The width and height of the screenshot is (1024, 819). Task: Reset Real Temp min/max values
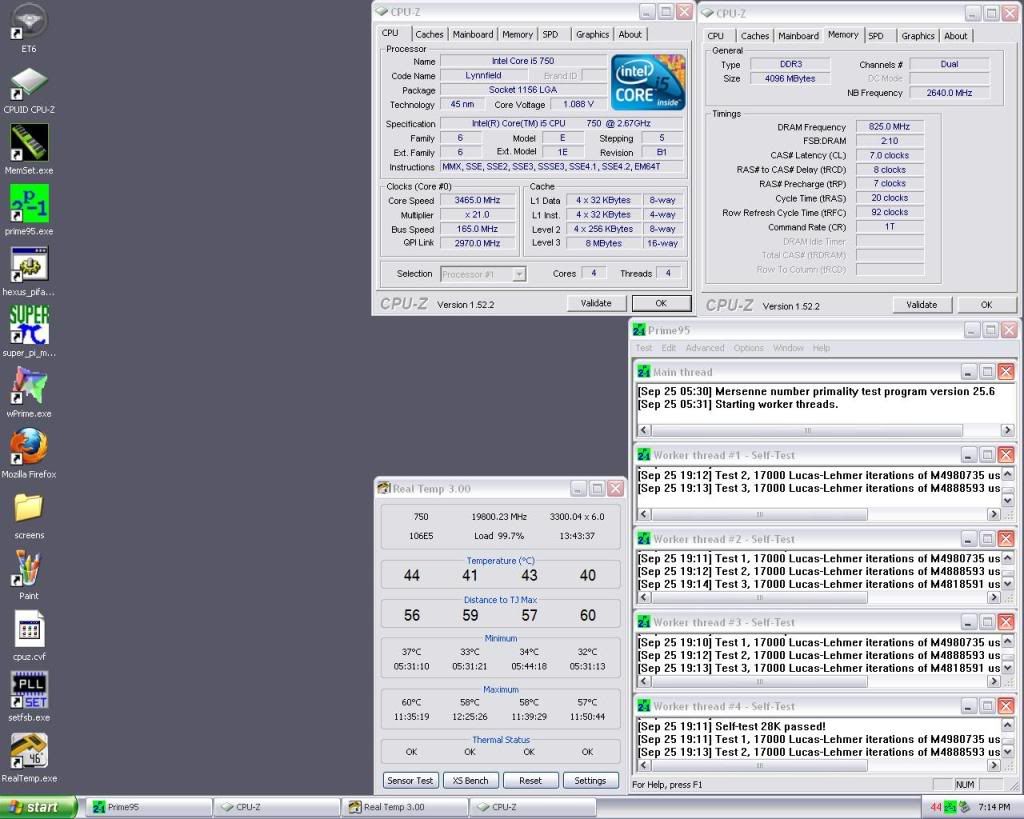530,780
